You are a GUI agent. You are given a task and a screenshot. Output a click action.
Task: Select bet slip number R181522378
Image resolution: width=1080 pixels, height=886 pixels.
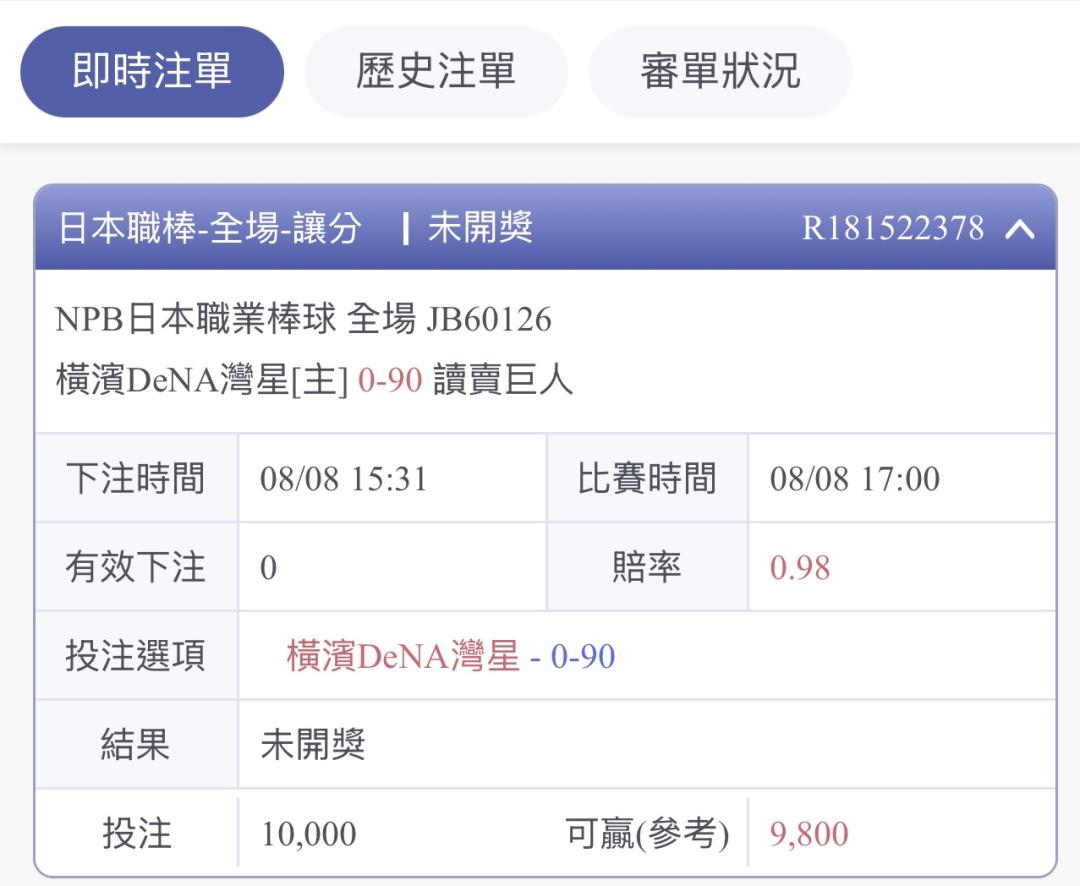(893, 228)
